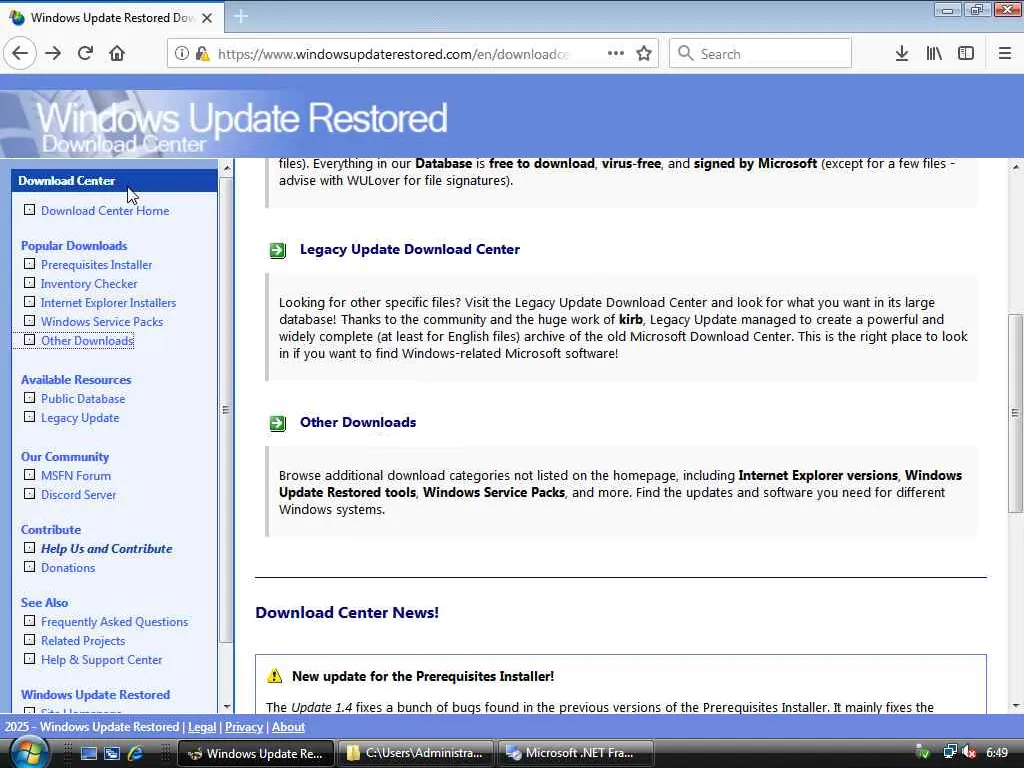Open the Firefox downloads panel
Screen dimensions: 1024x768
click(902, 54)
